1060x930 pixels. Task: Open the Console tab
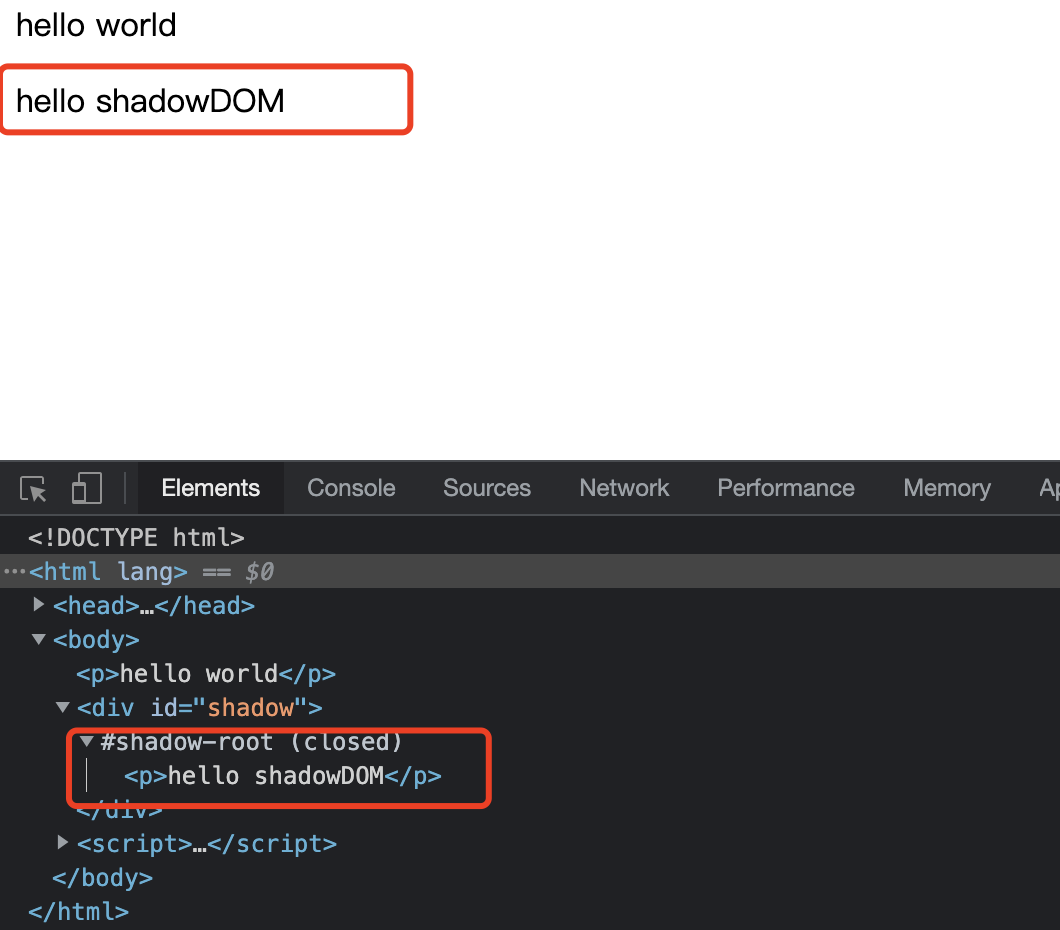pyautogui.click(x=351, y=488)
